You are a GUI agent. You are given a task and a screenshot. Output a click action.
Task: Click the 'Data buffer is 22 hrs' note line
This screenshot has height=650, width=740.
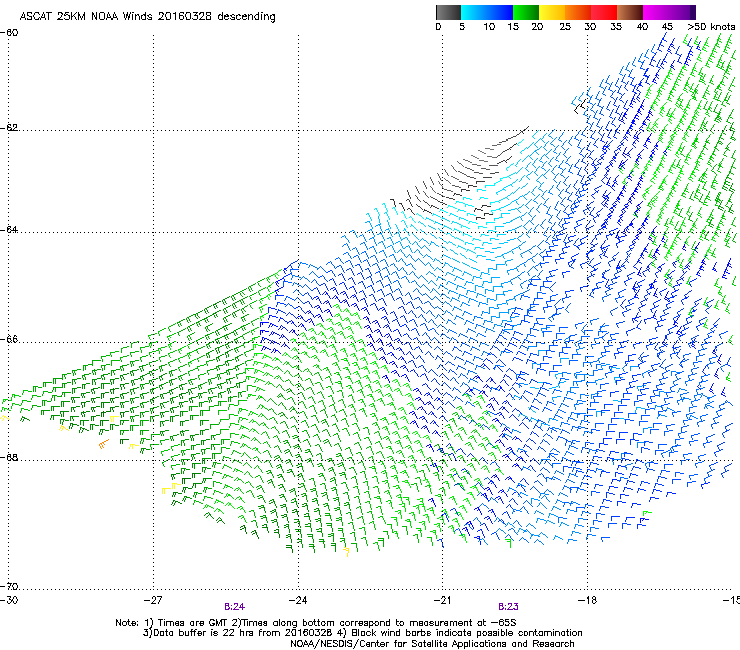pyautogui.click(x=362, y=633)
